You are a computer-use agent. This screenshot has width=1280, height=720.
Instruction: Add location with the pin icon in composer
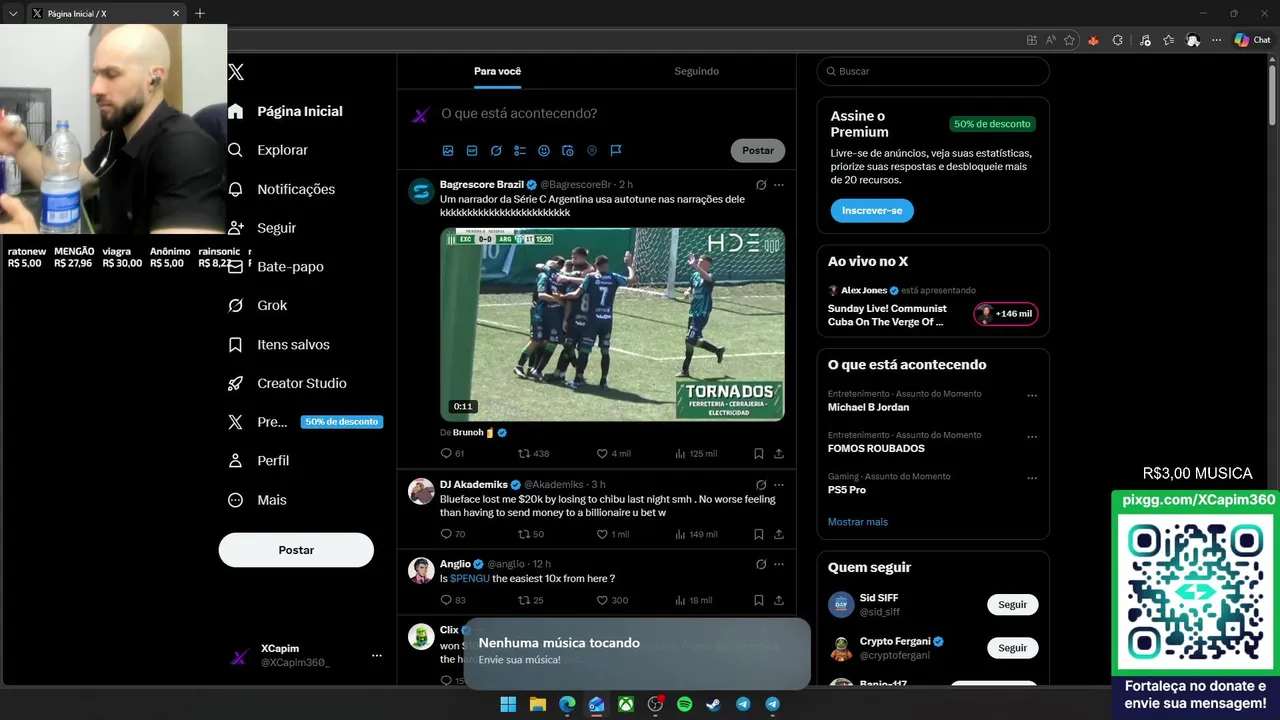coord(592,151)
